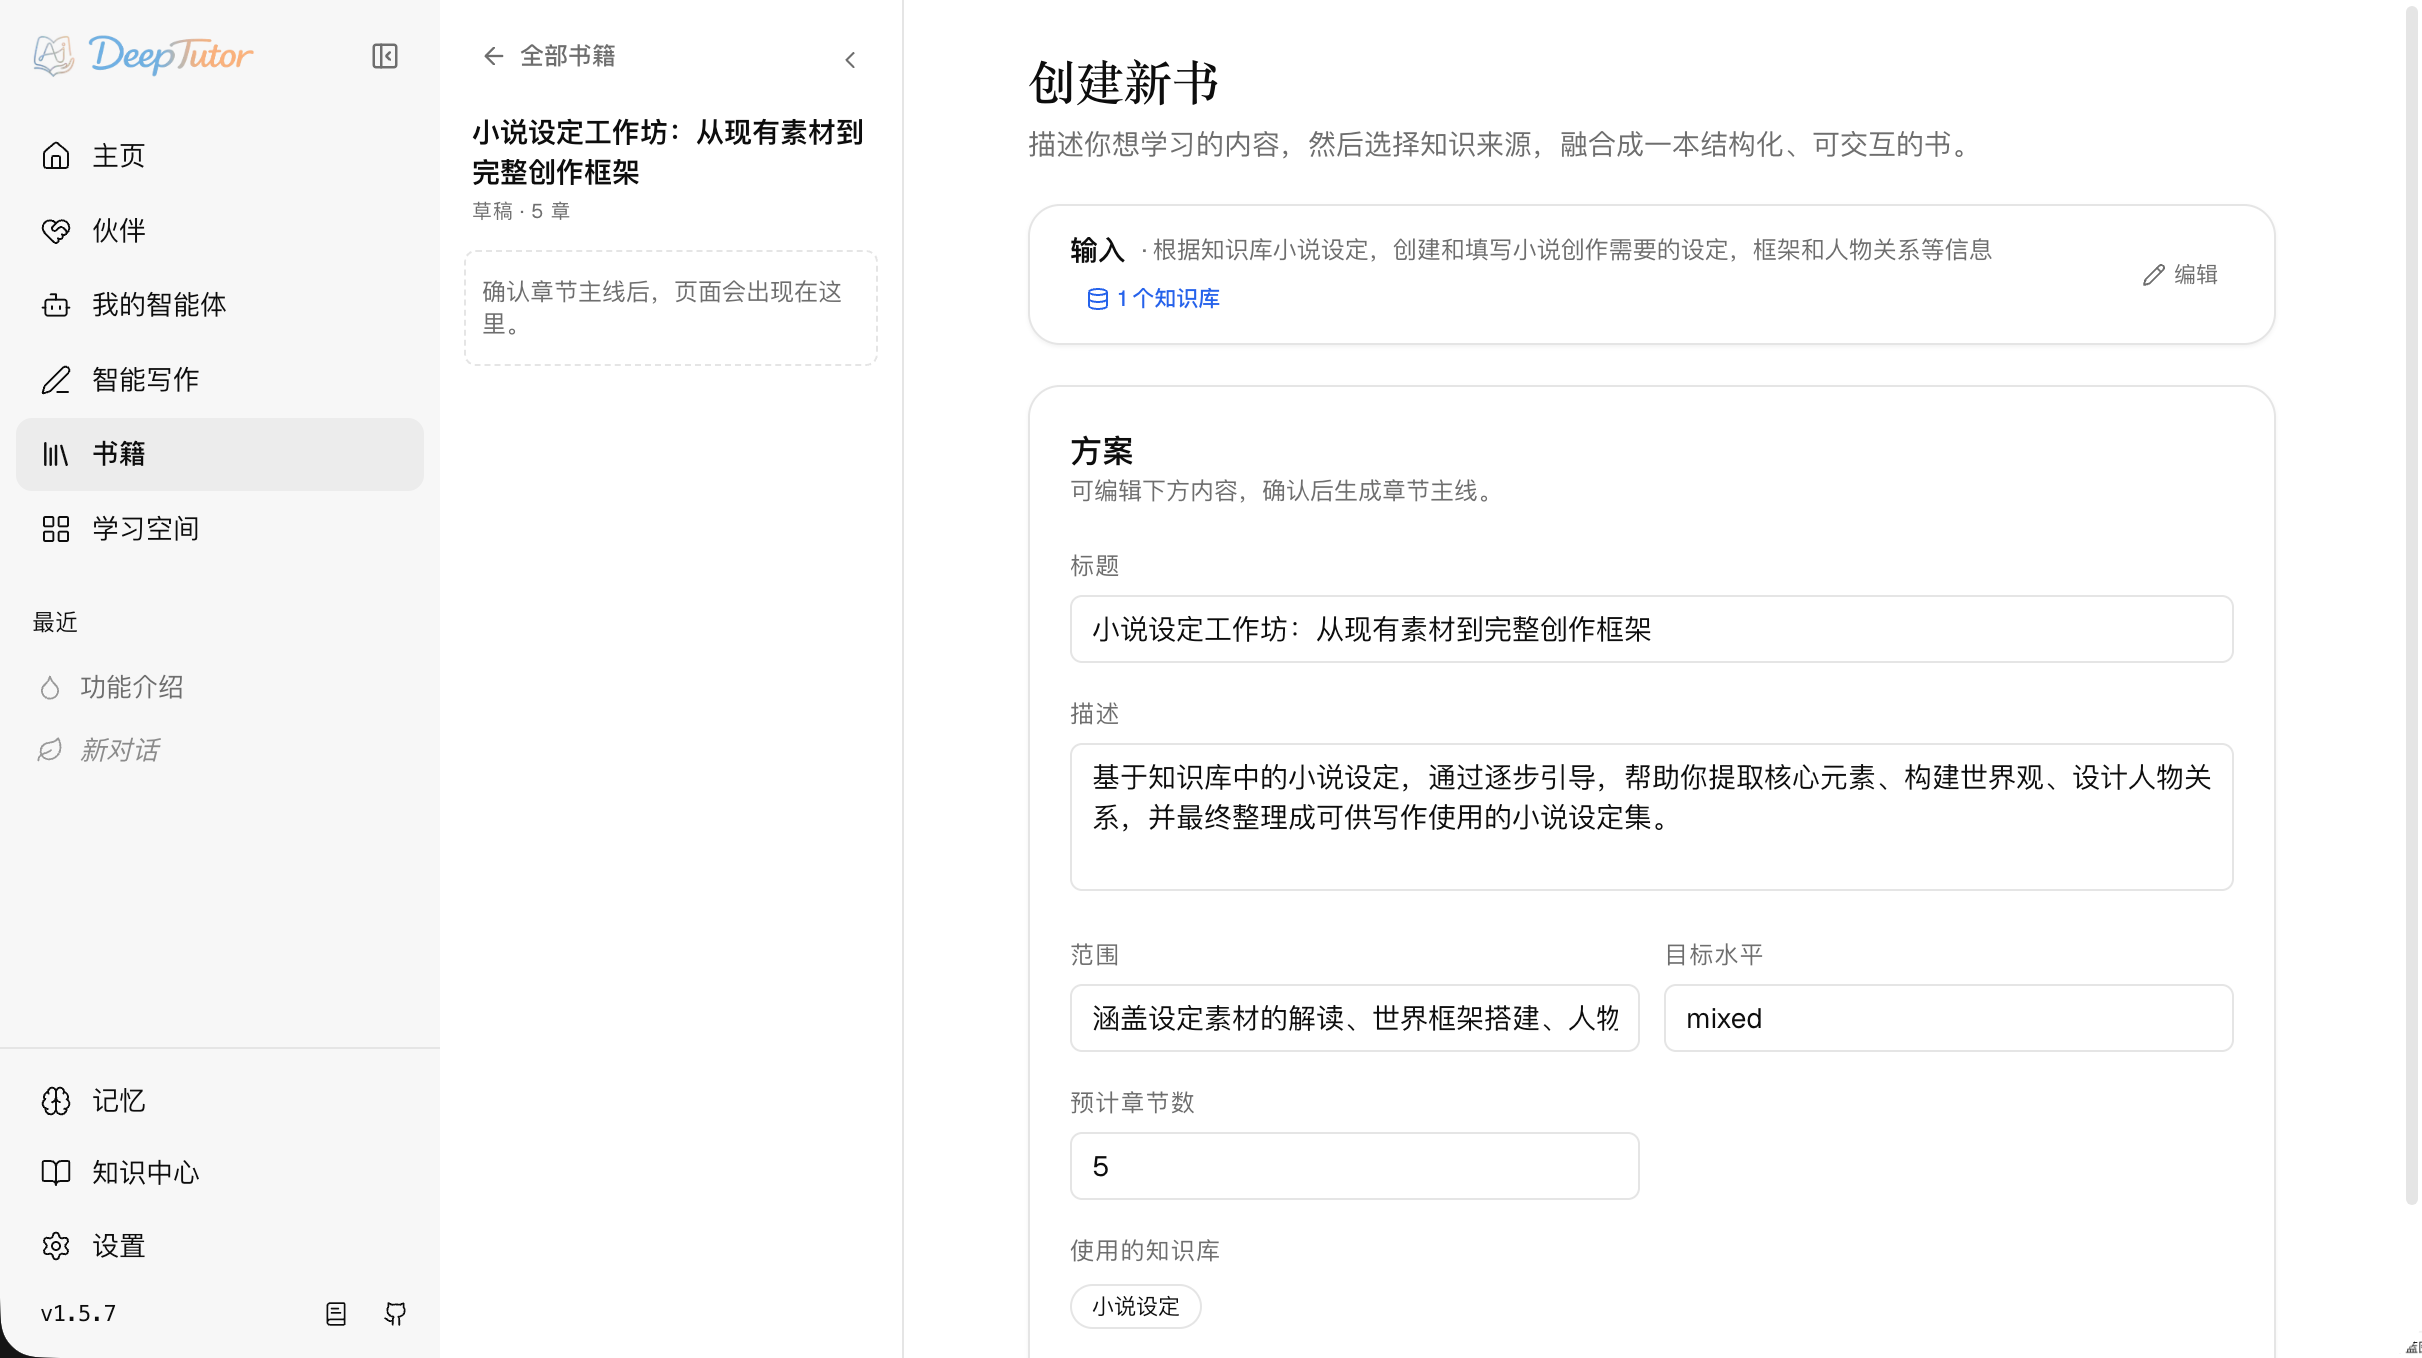This screenshot has width=2422, height=1358.
Task: Click the 目标水平 mixed field
Action: [x=1948, y=1018]
